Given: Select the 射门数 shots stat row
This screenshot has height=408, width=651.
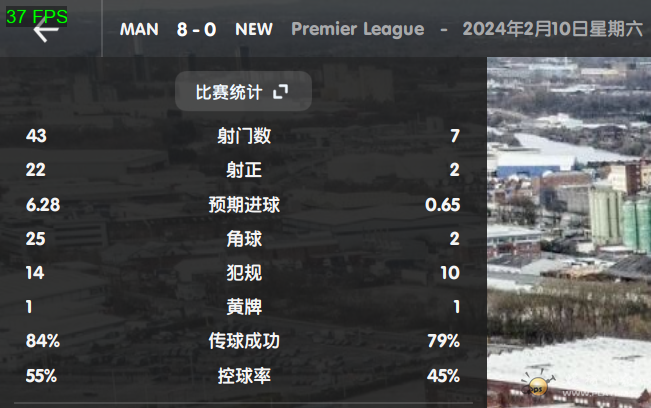Looking at the screenshot, I should pyautogui.click(x=243, y=136).
